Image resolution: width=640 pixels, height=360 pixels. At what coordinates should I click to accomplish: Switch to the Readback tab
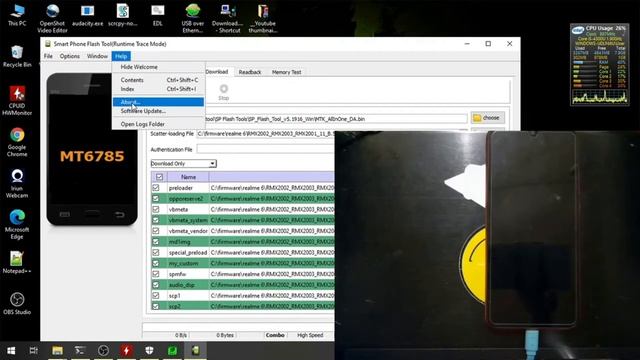pyautogui.click(x=250, y=72)
